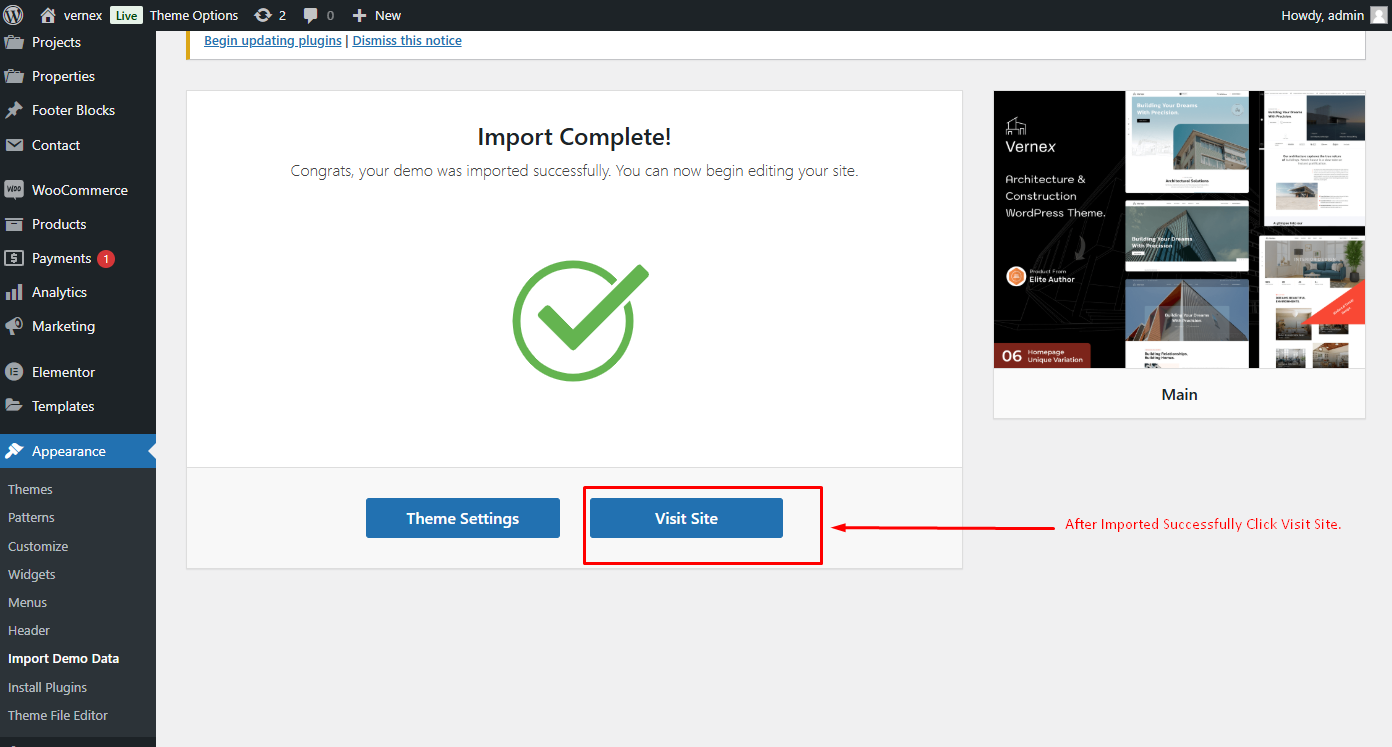Screen dimensions: 1392x747
Task: Open the updates icon showing 2
Action: (263, 15)
